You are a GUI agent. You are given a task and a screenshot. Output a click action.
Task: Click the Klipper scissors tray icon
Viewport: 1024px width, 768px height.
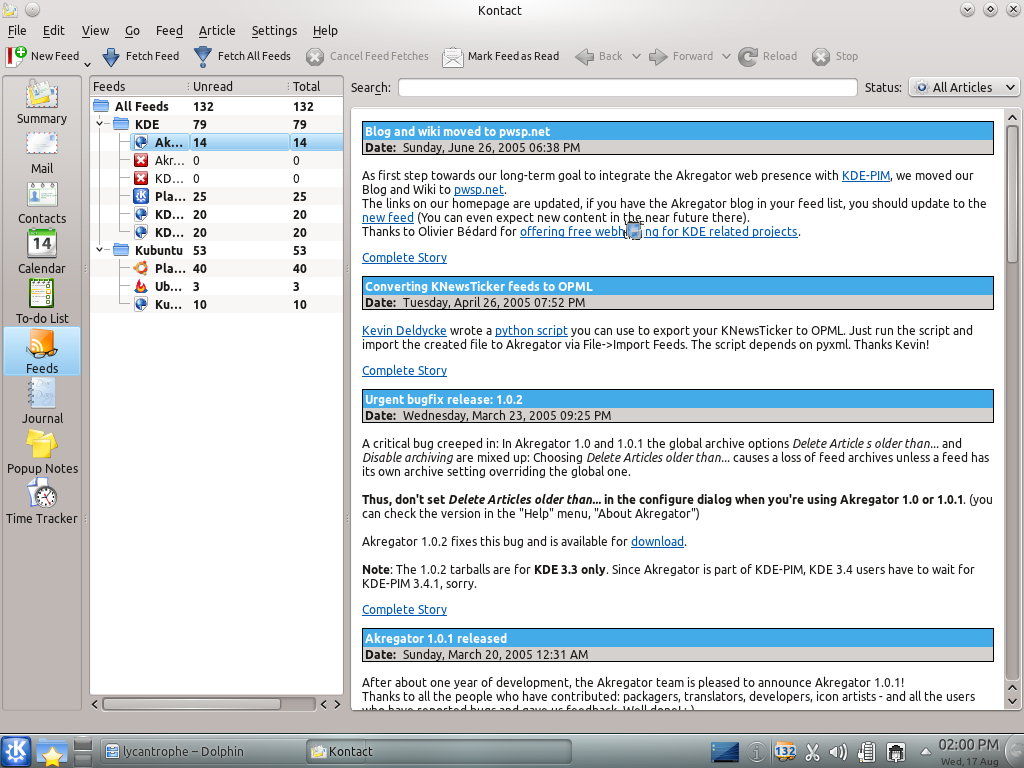coord(812,752)
